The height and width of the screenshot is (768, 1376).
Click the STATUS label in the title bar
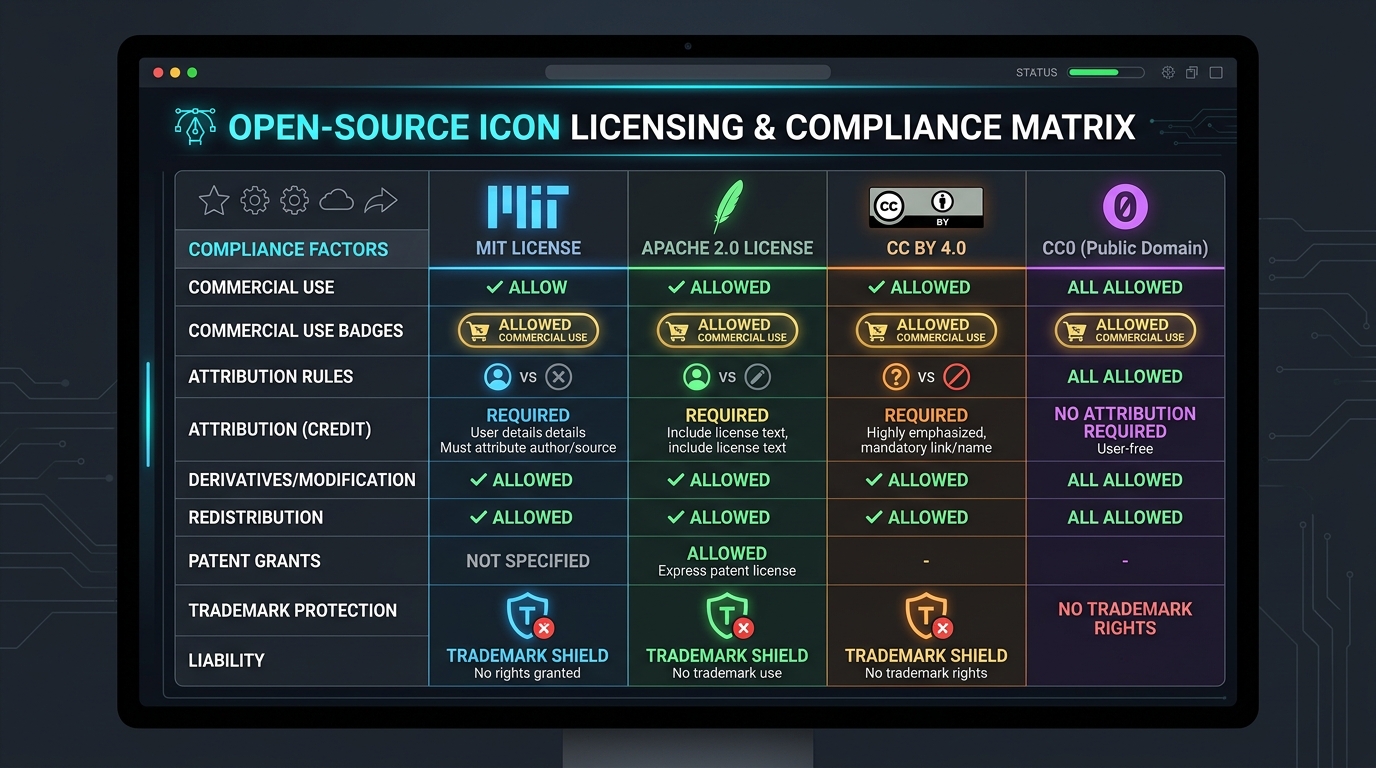[1037, 73]
